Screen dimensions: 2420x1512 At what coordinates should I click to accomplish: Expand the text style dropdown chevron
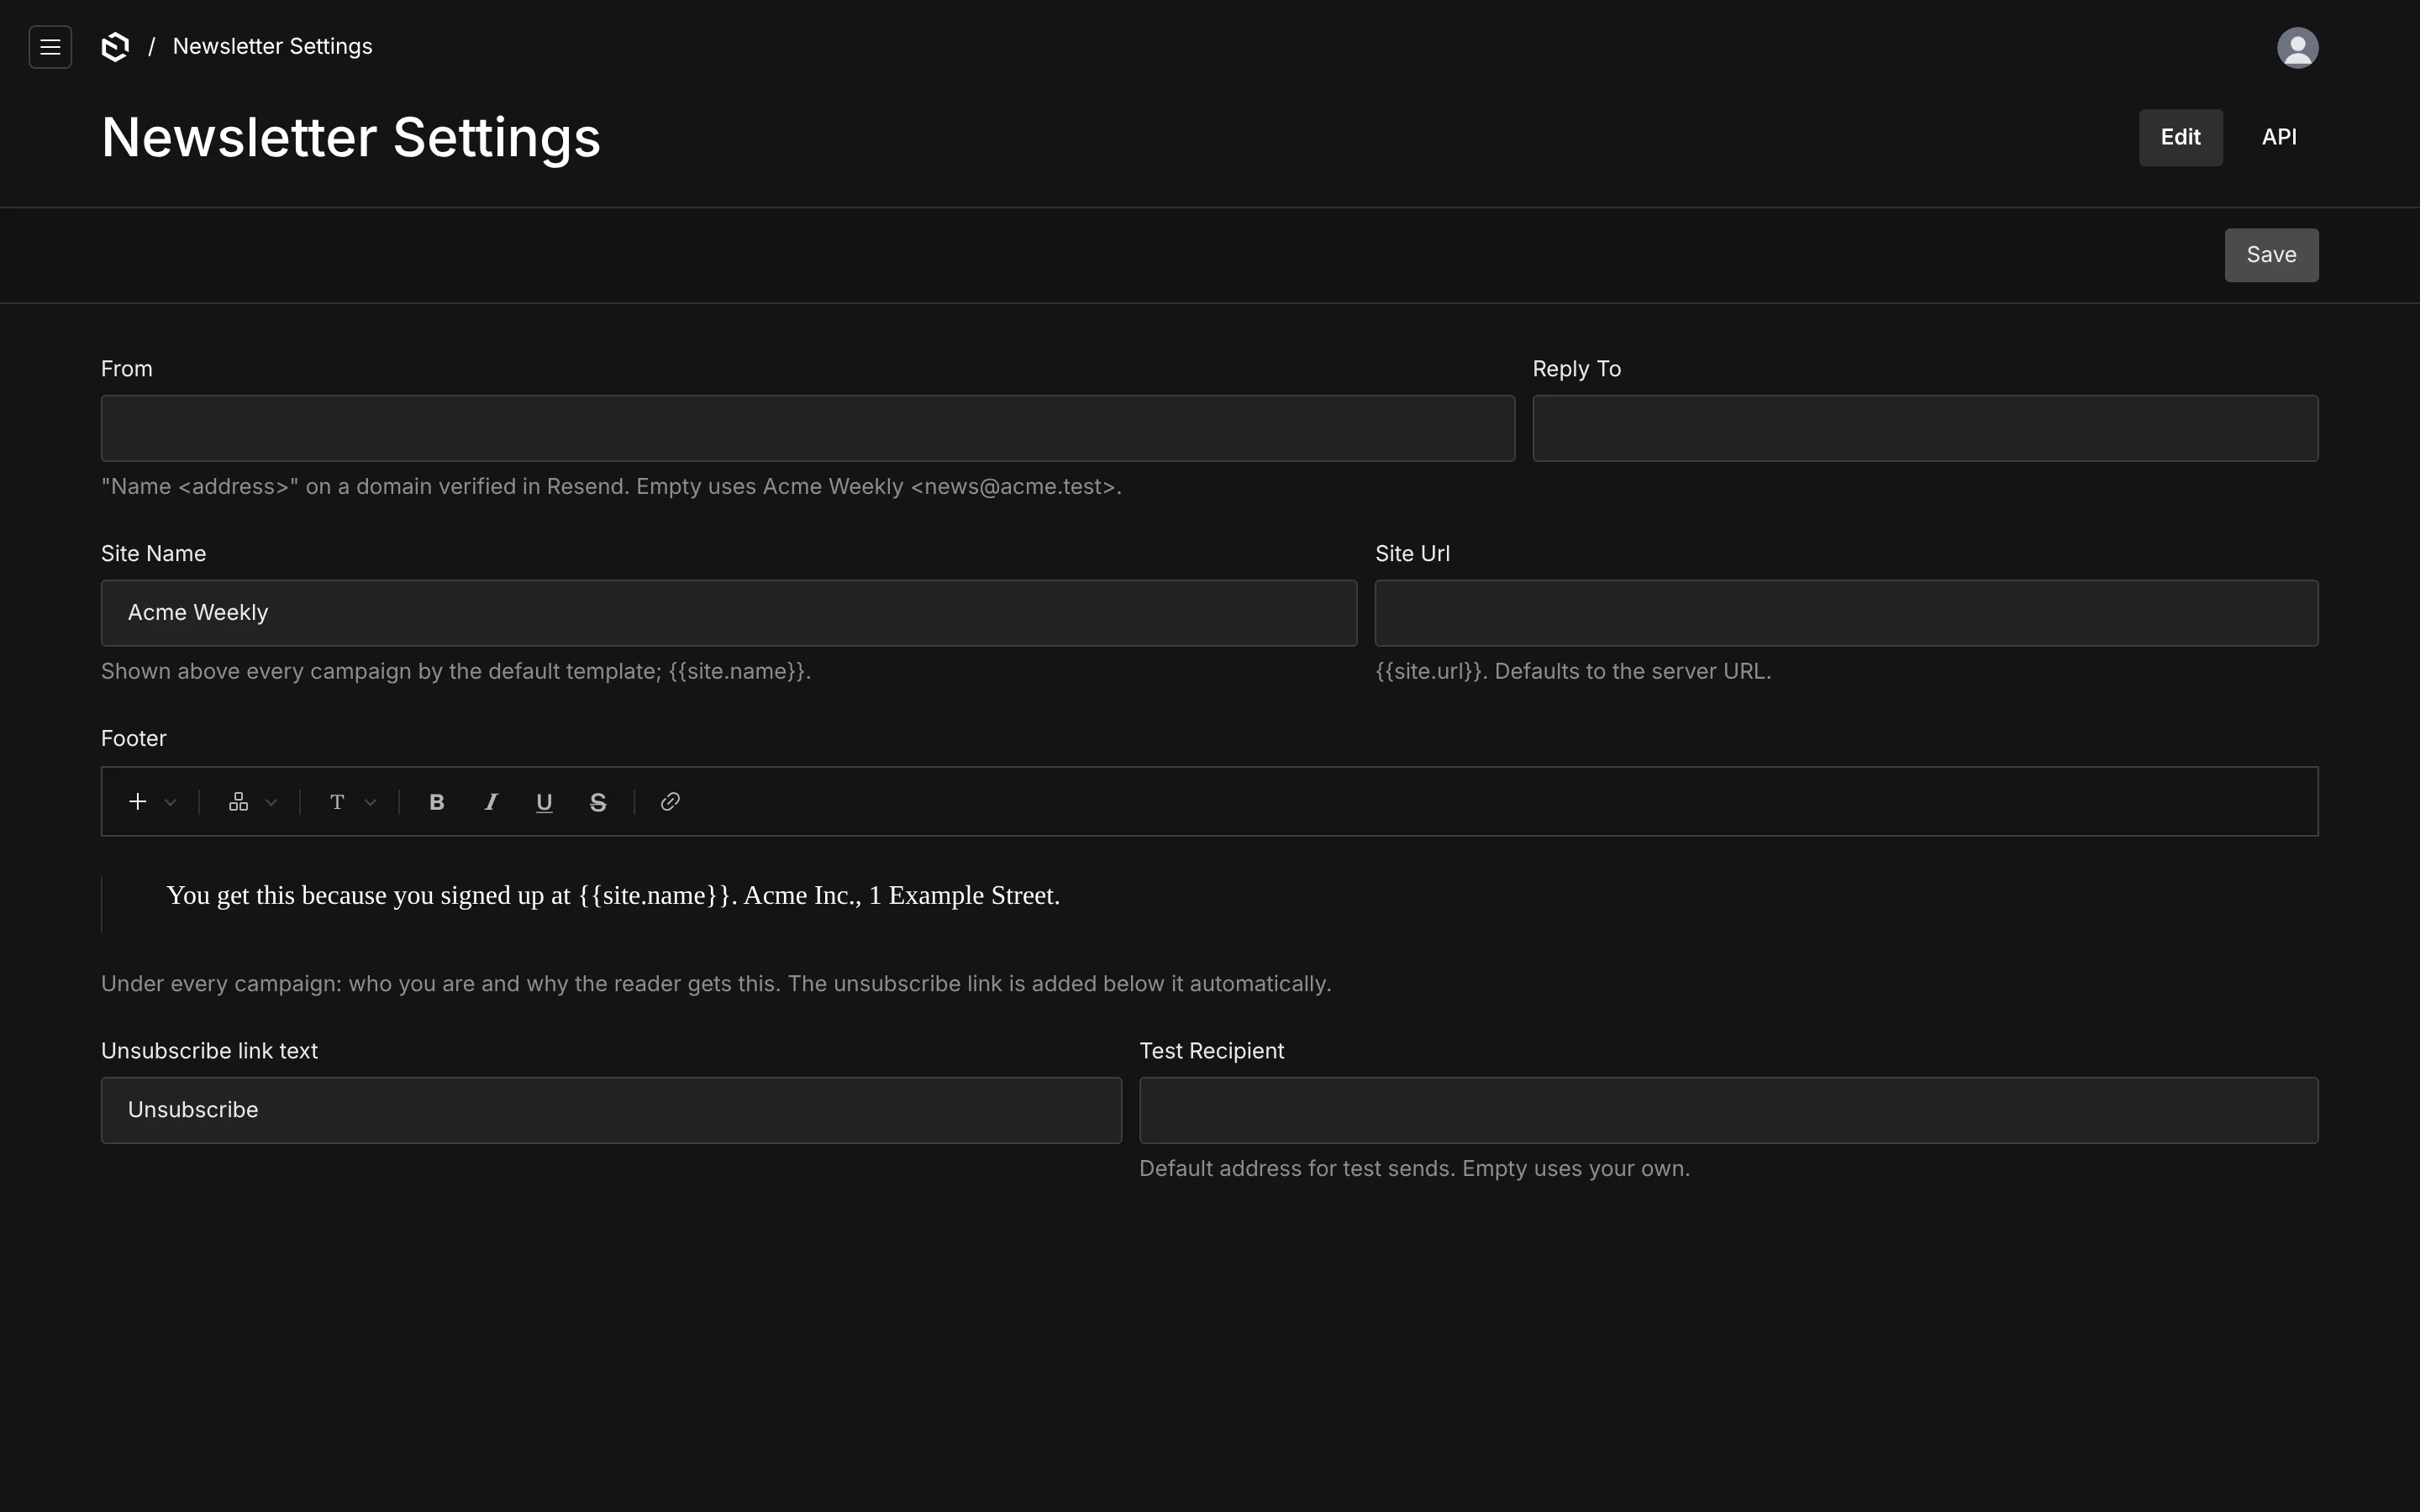click(x=371, y=802)
